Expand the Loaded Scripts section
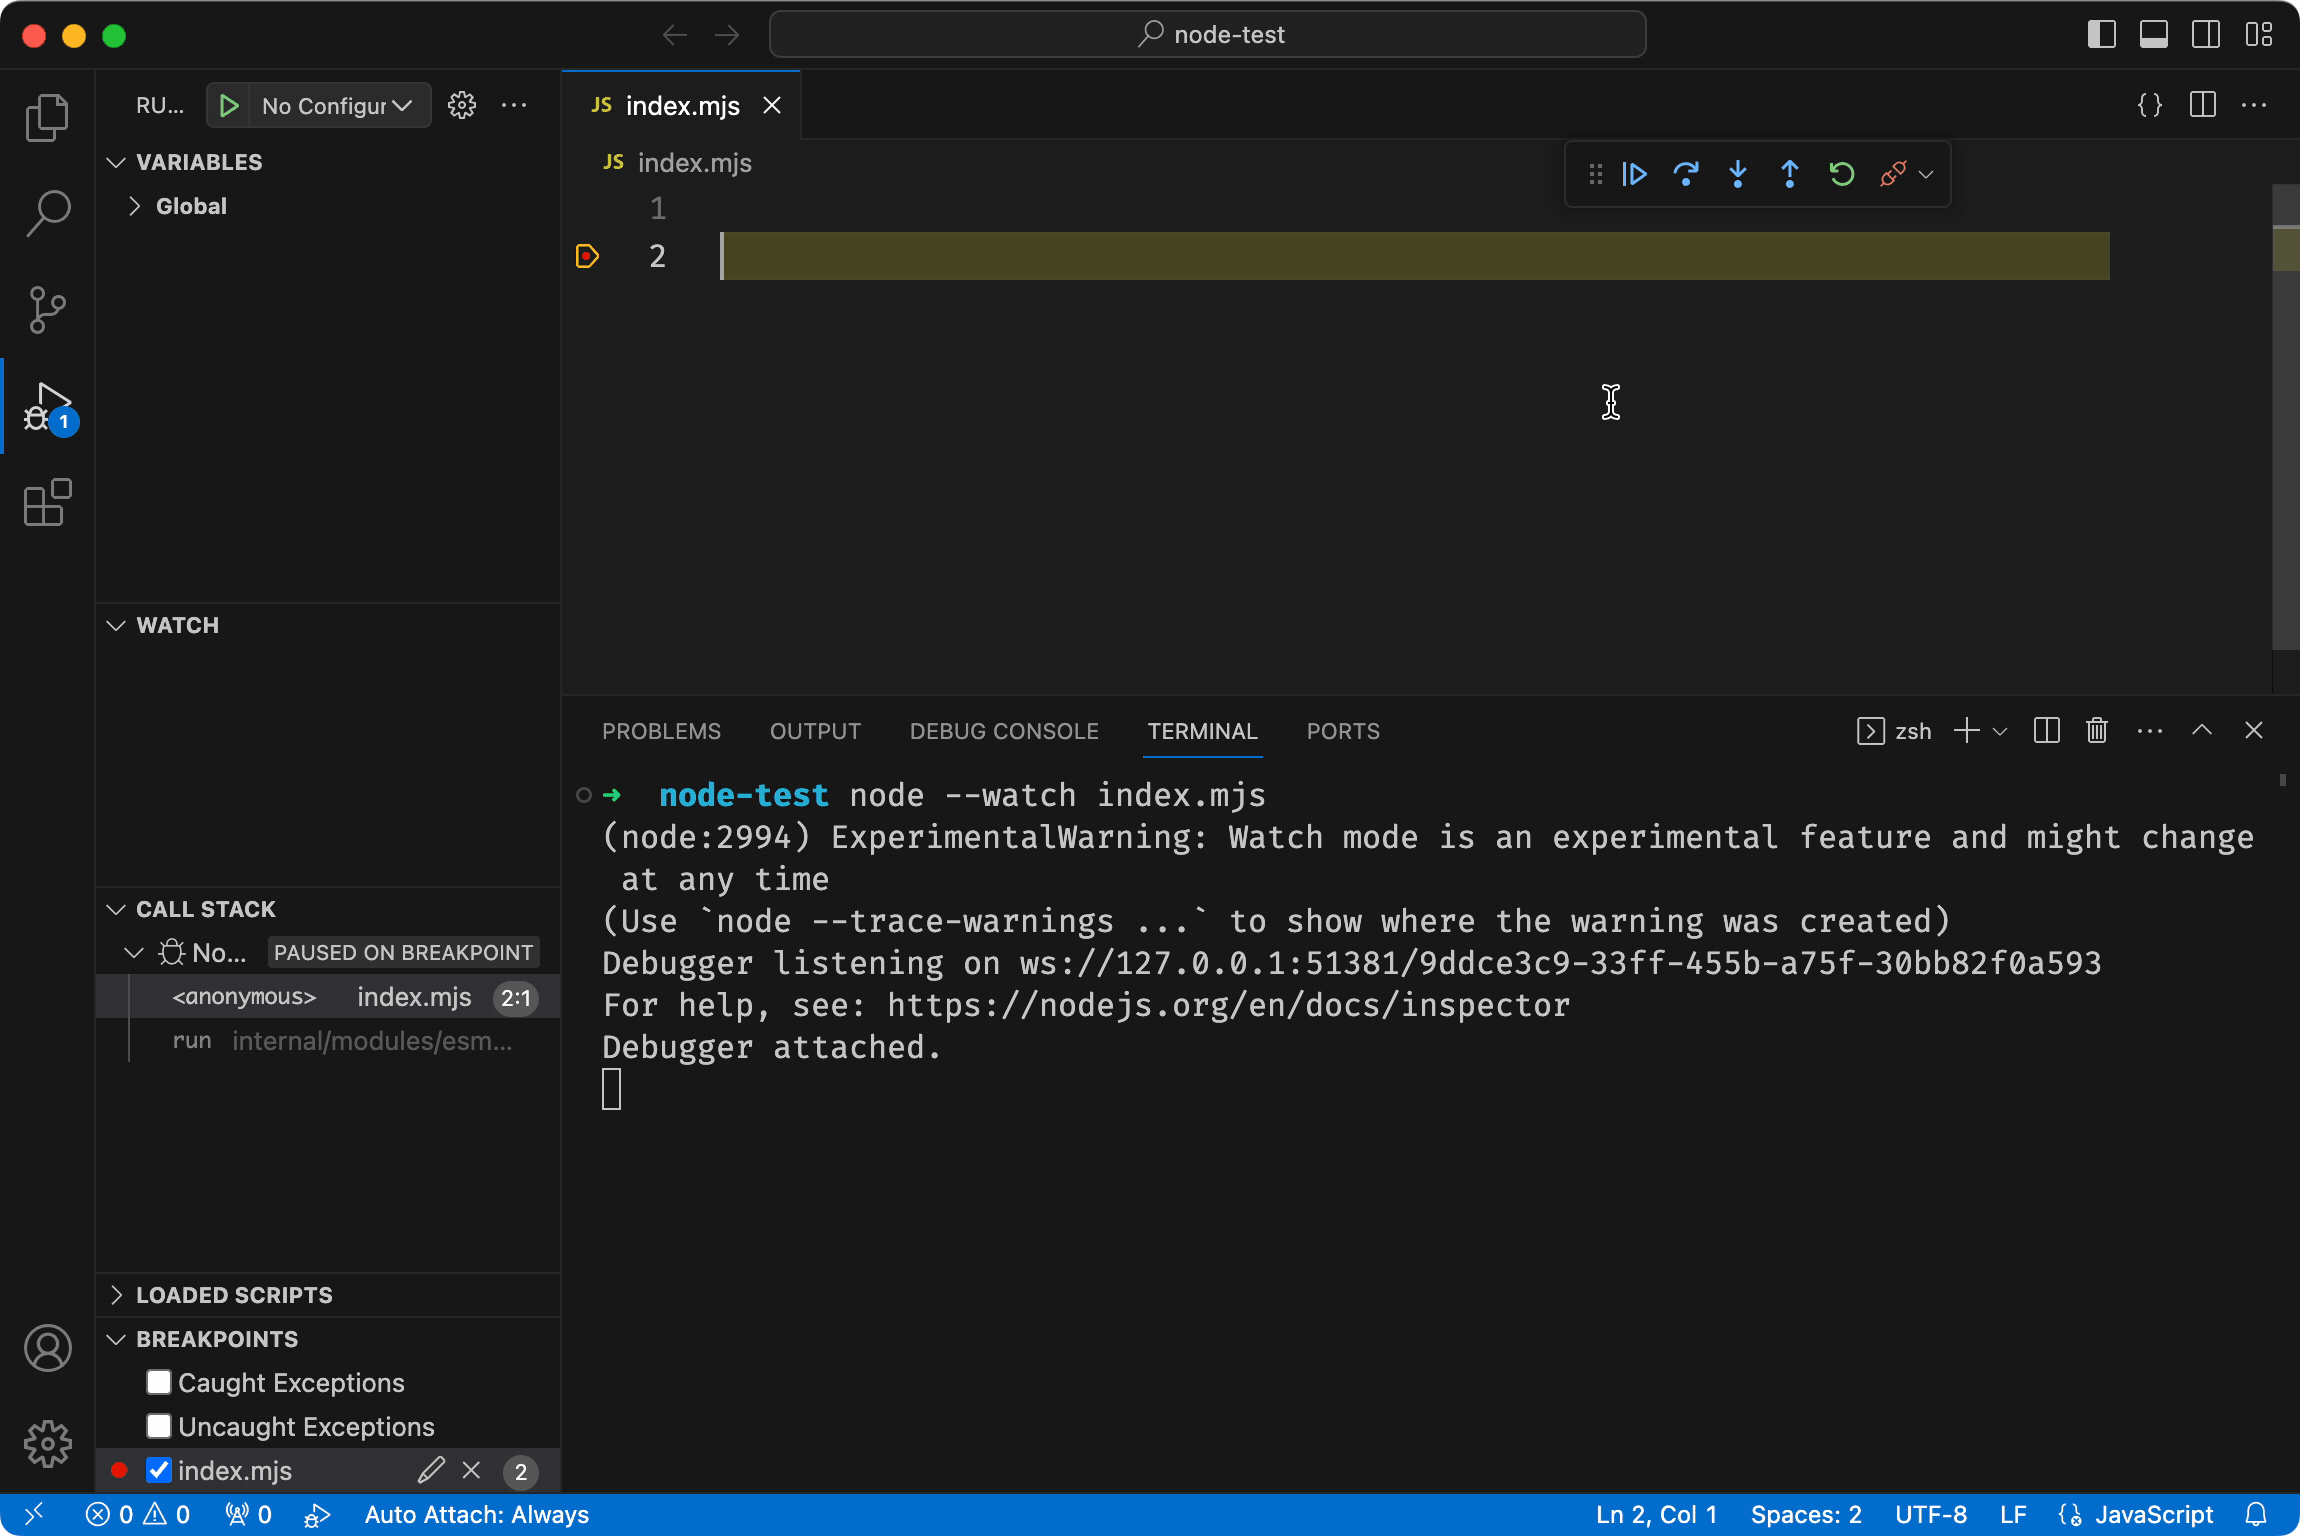The height and width of the screenshot is (1536, 2300). pos(234,1295)
